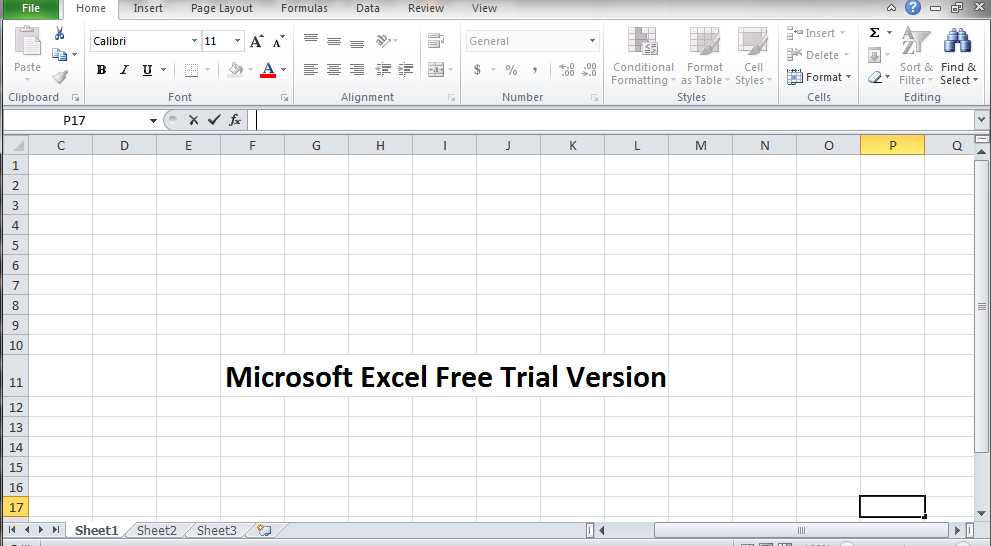This screenshot has width=991, height=546.
Task: Open the File tab
Action: coord(30,8)
